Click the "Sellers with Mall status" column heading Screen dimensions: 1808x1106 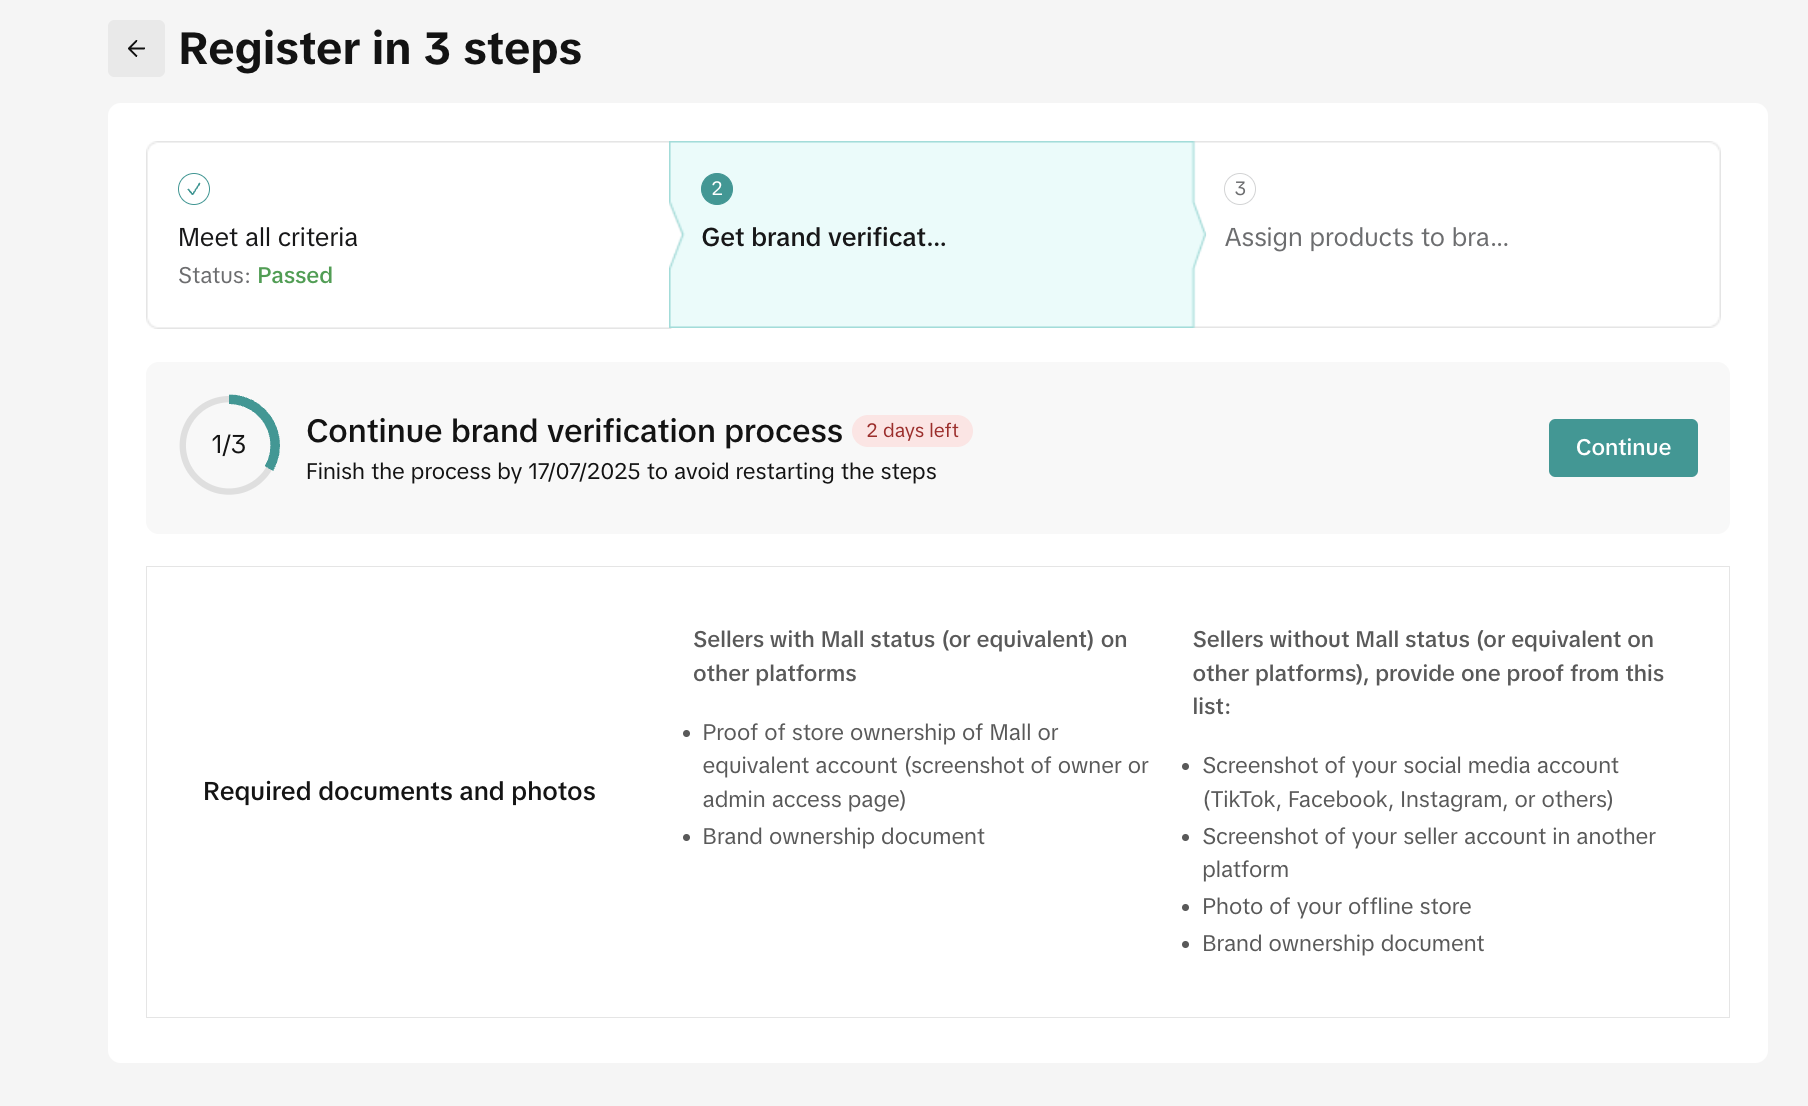pos(909,656)
